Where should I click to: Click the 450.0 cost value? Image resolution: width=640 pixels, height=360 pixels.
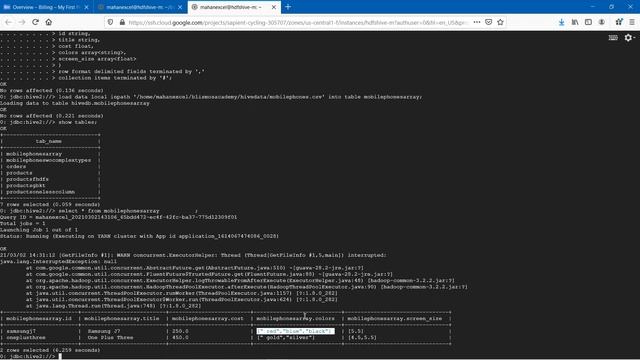click(180, 338)
